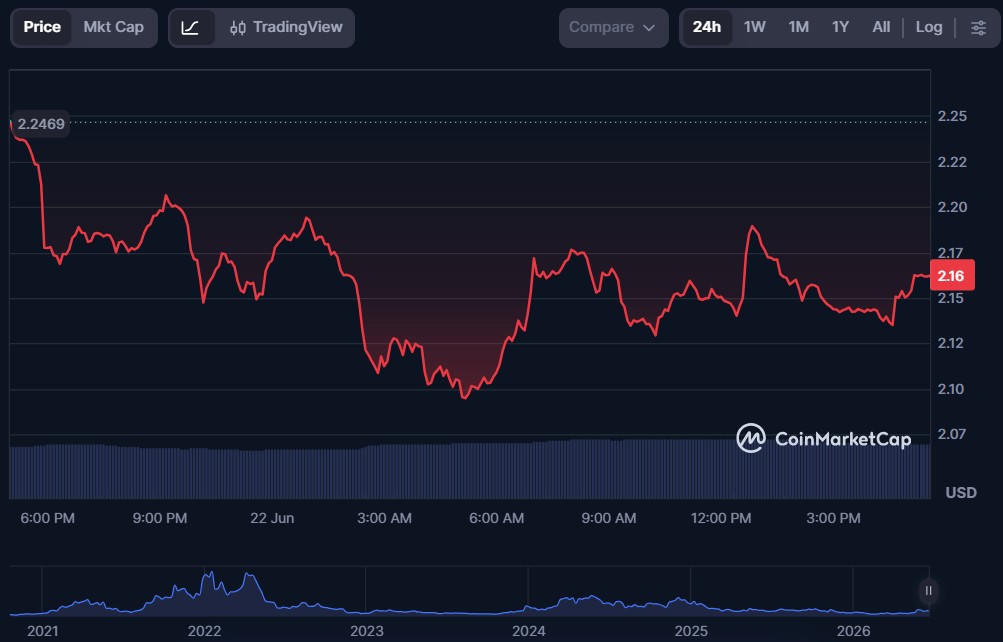Click the 2.2469 opening price label
1003x642 pixels.
[x=40, y=124]
